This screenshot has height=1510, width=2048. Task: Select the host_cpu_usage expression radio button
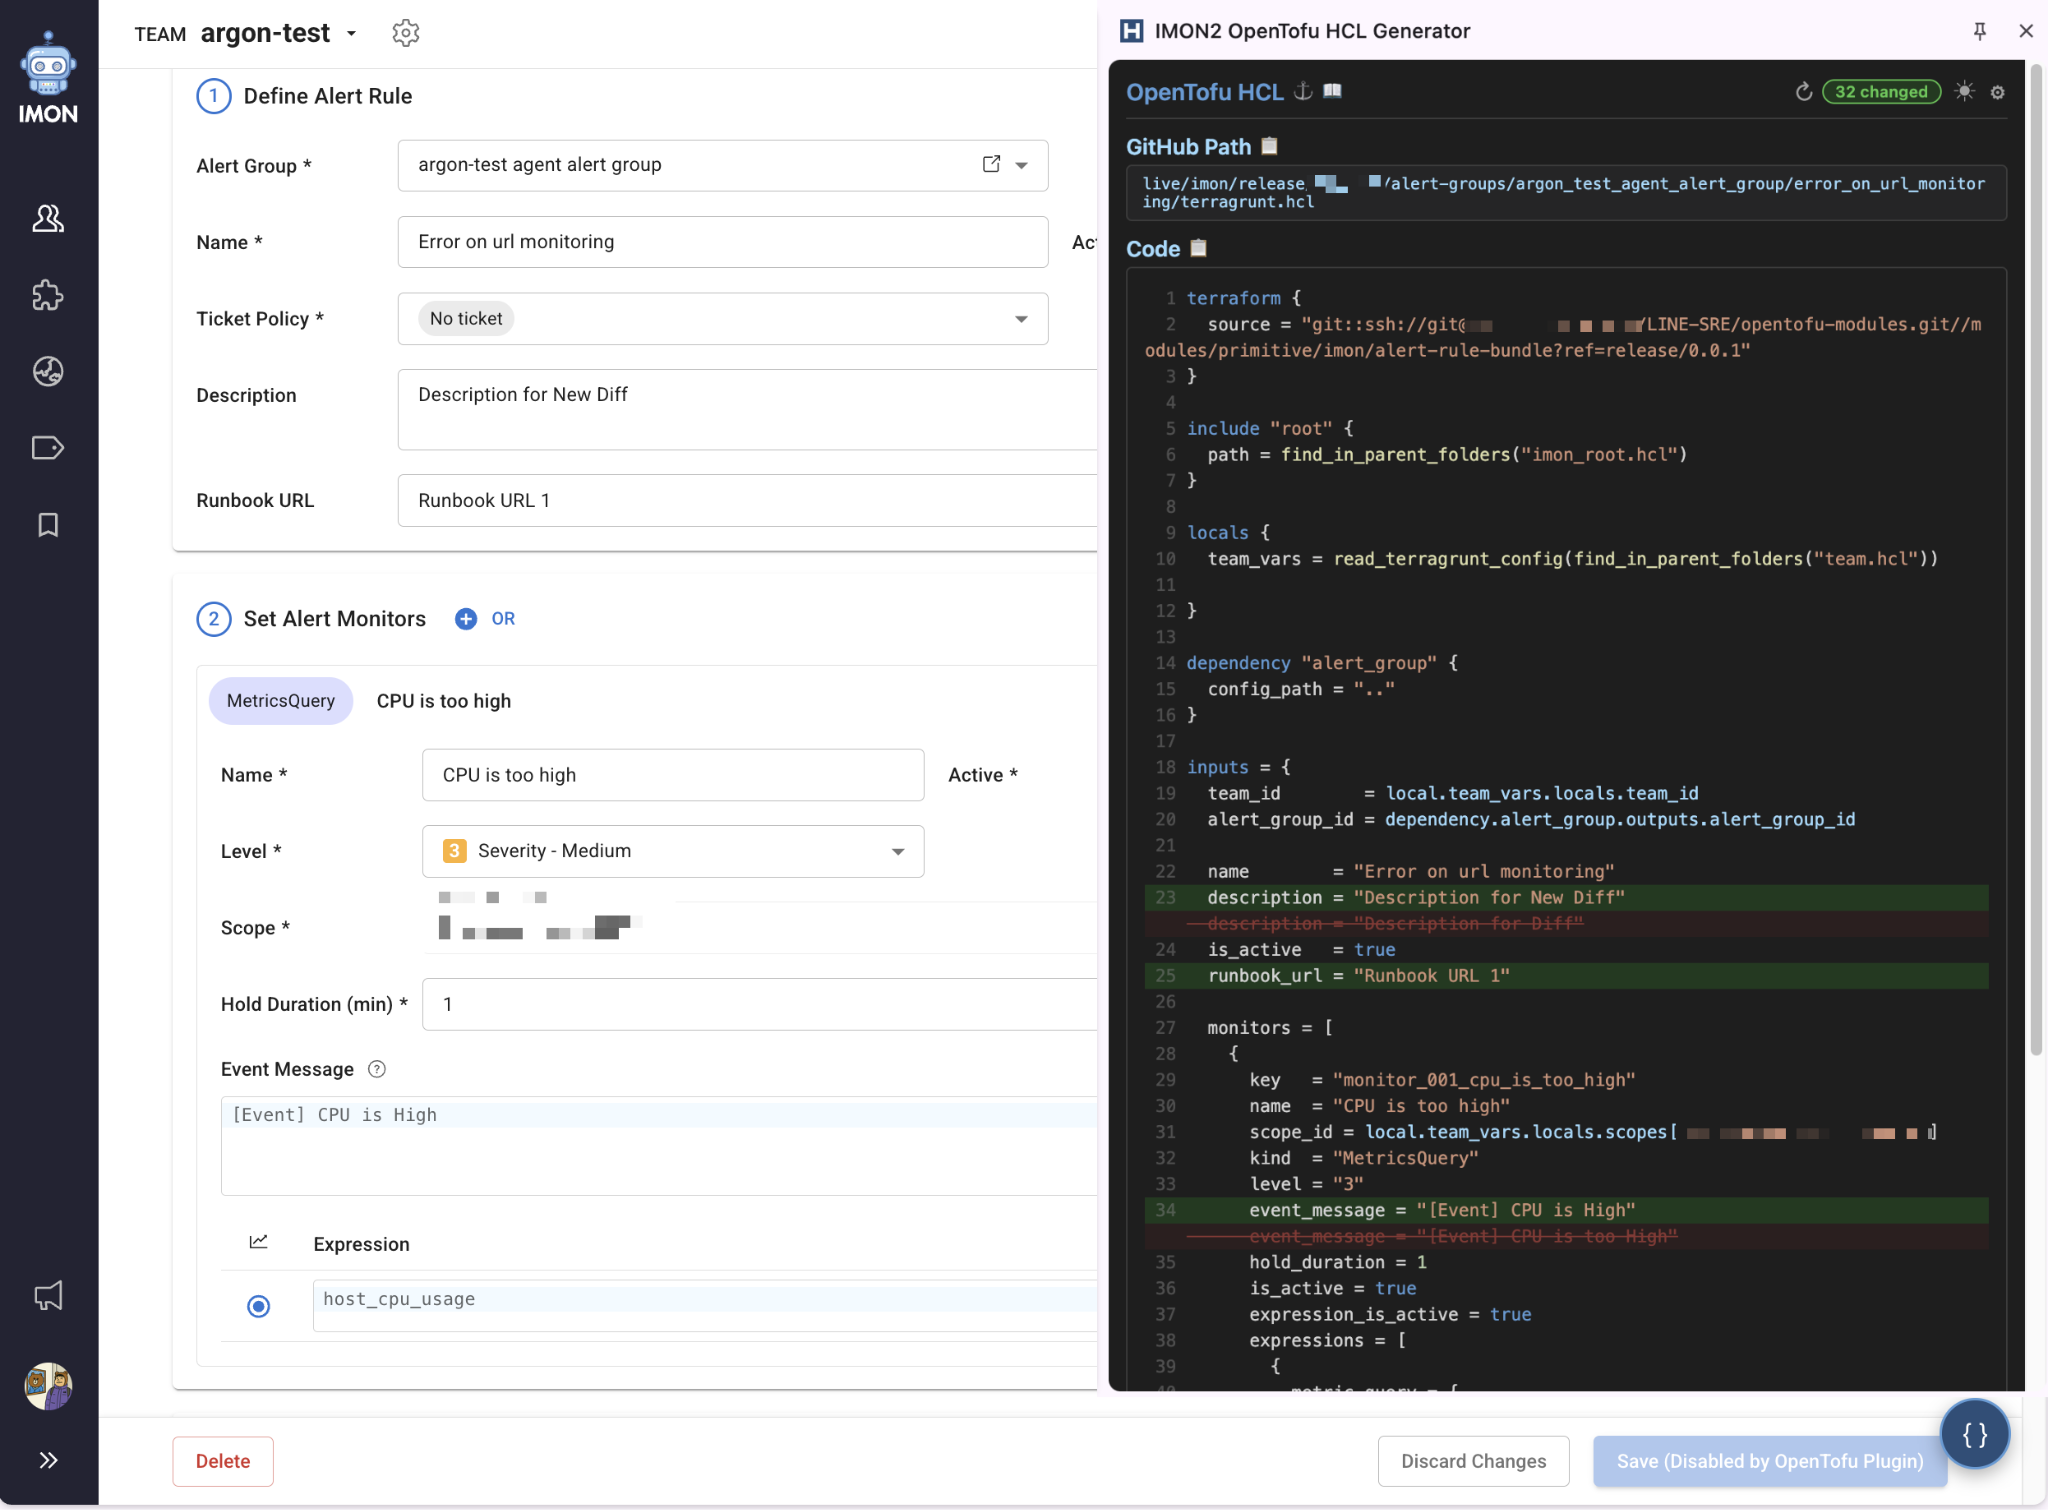258,1306
